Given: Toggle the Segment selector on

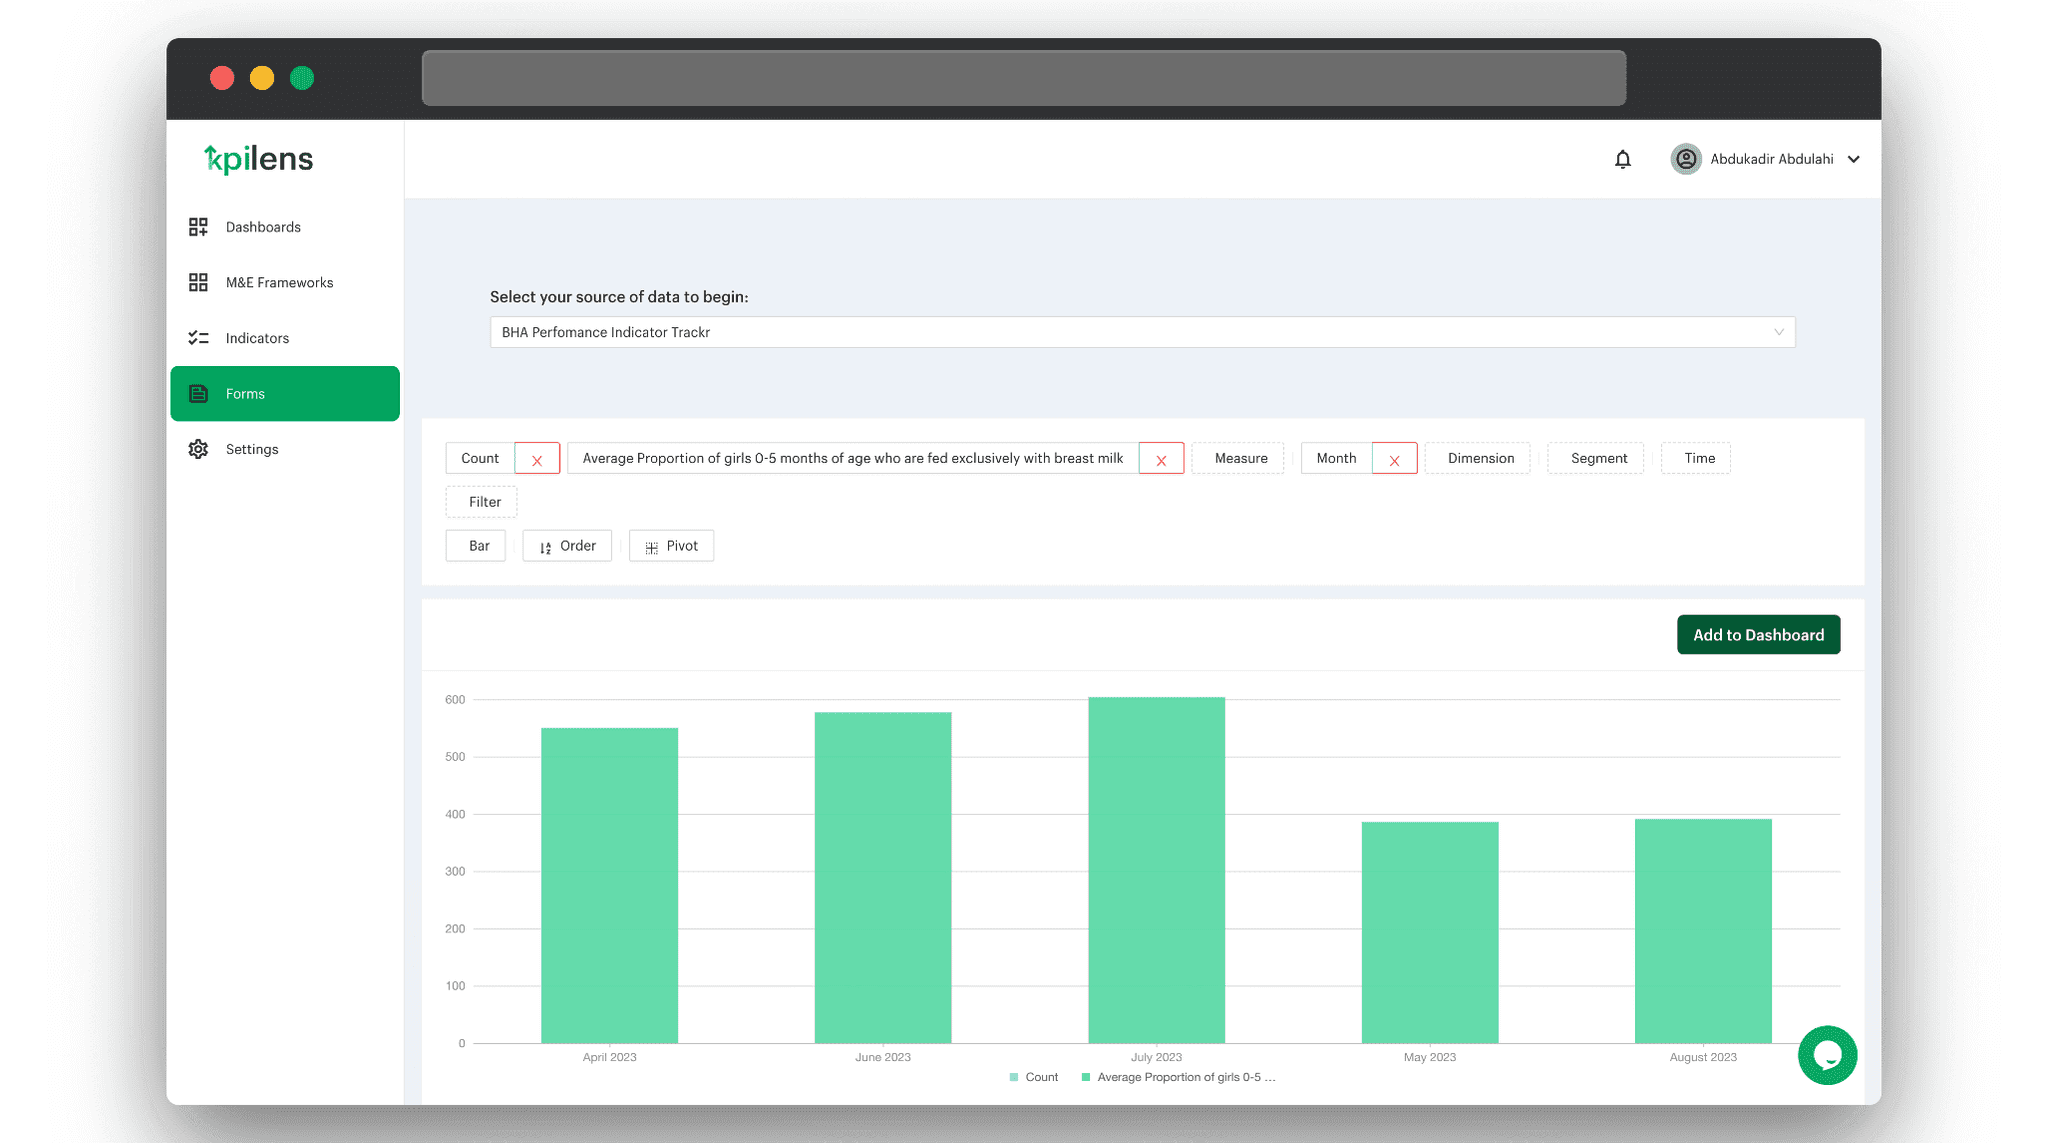Looking at the screenshot, I should coord(1598,457).
